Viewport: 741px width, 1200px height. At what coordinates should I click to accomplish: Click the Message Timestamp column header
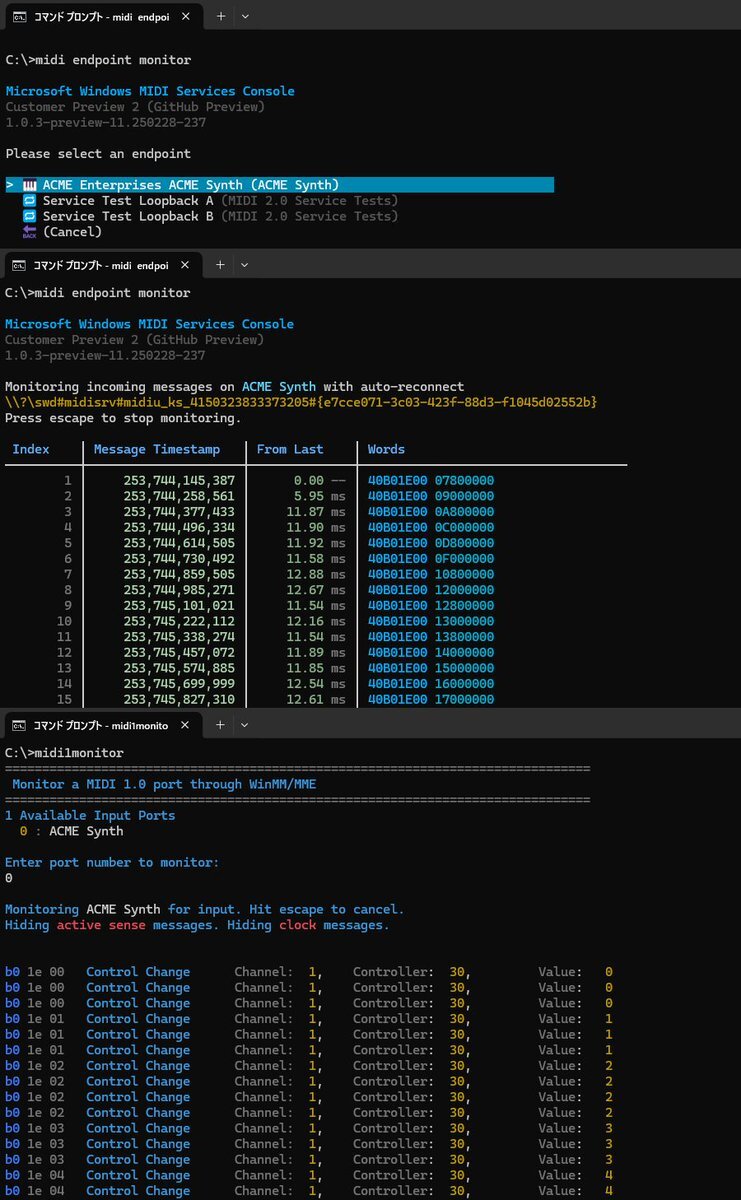157,449
